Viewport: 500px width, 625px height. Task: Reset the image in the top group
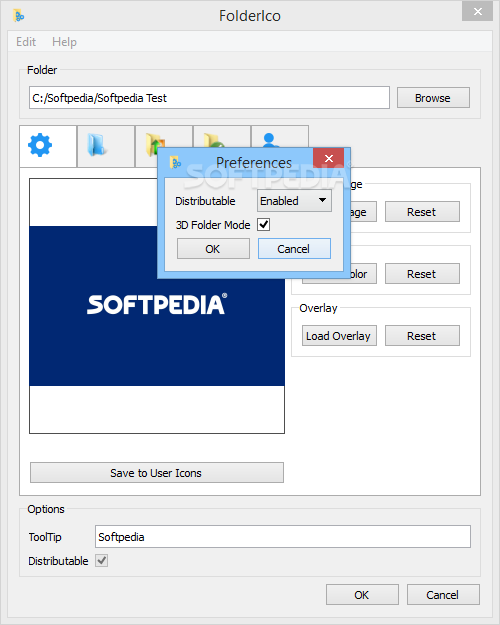(x=422, y=212)
